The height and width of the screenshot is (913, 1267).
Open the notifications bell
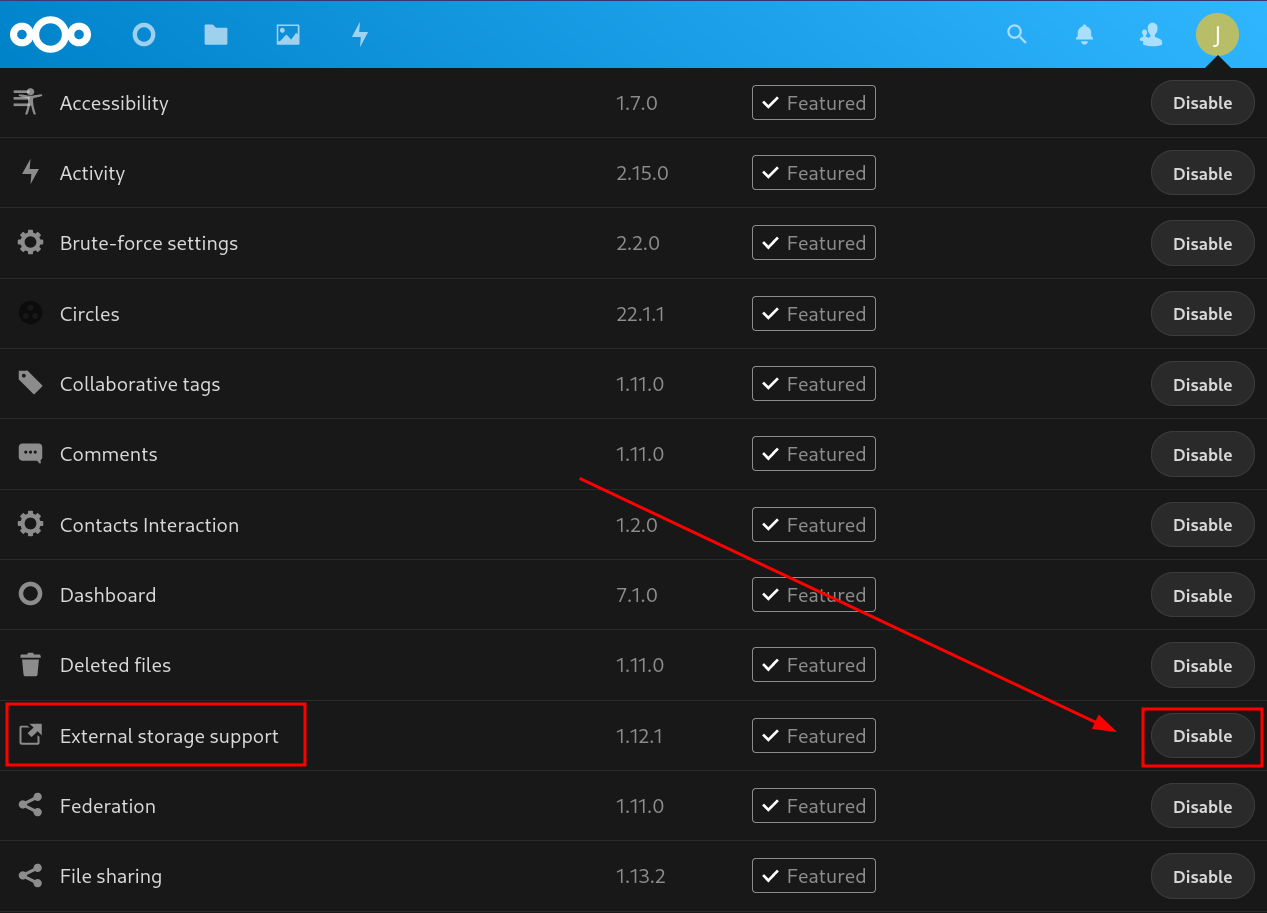point(1084,35)
